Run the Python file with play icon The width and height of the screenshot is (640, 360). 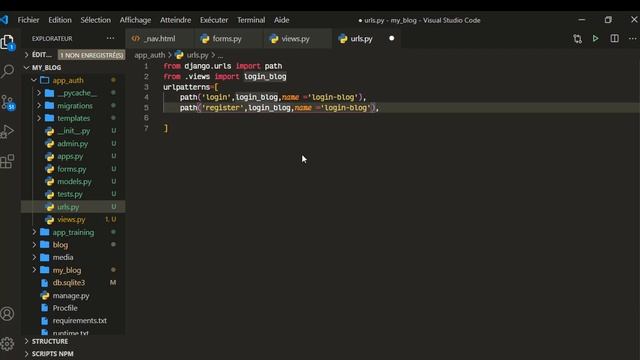click(x=596, y=39)
